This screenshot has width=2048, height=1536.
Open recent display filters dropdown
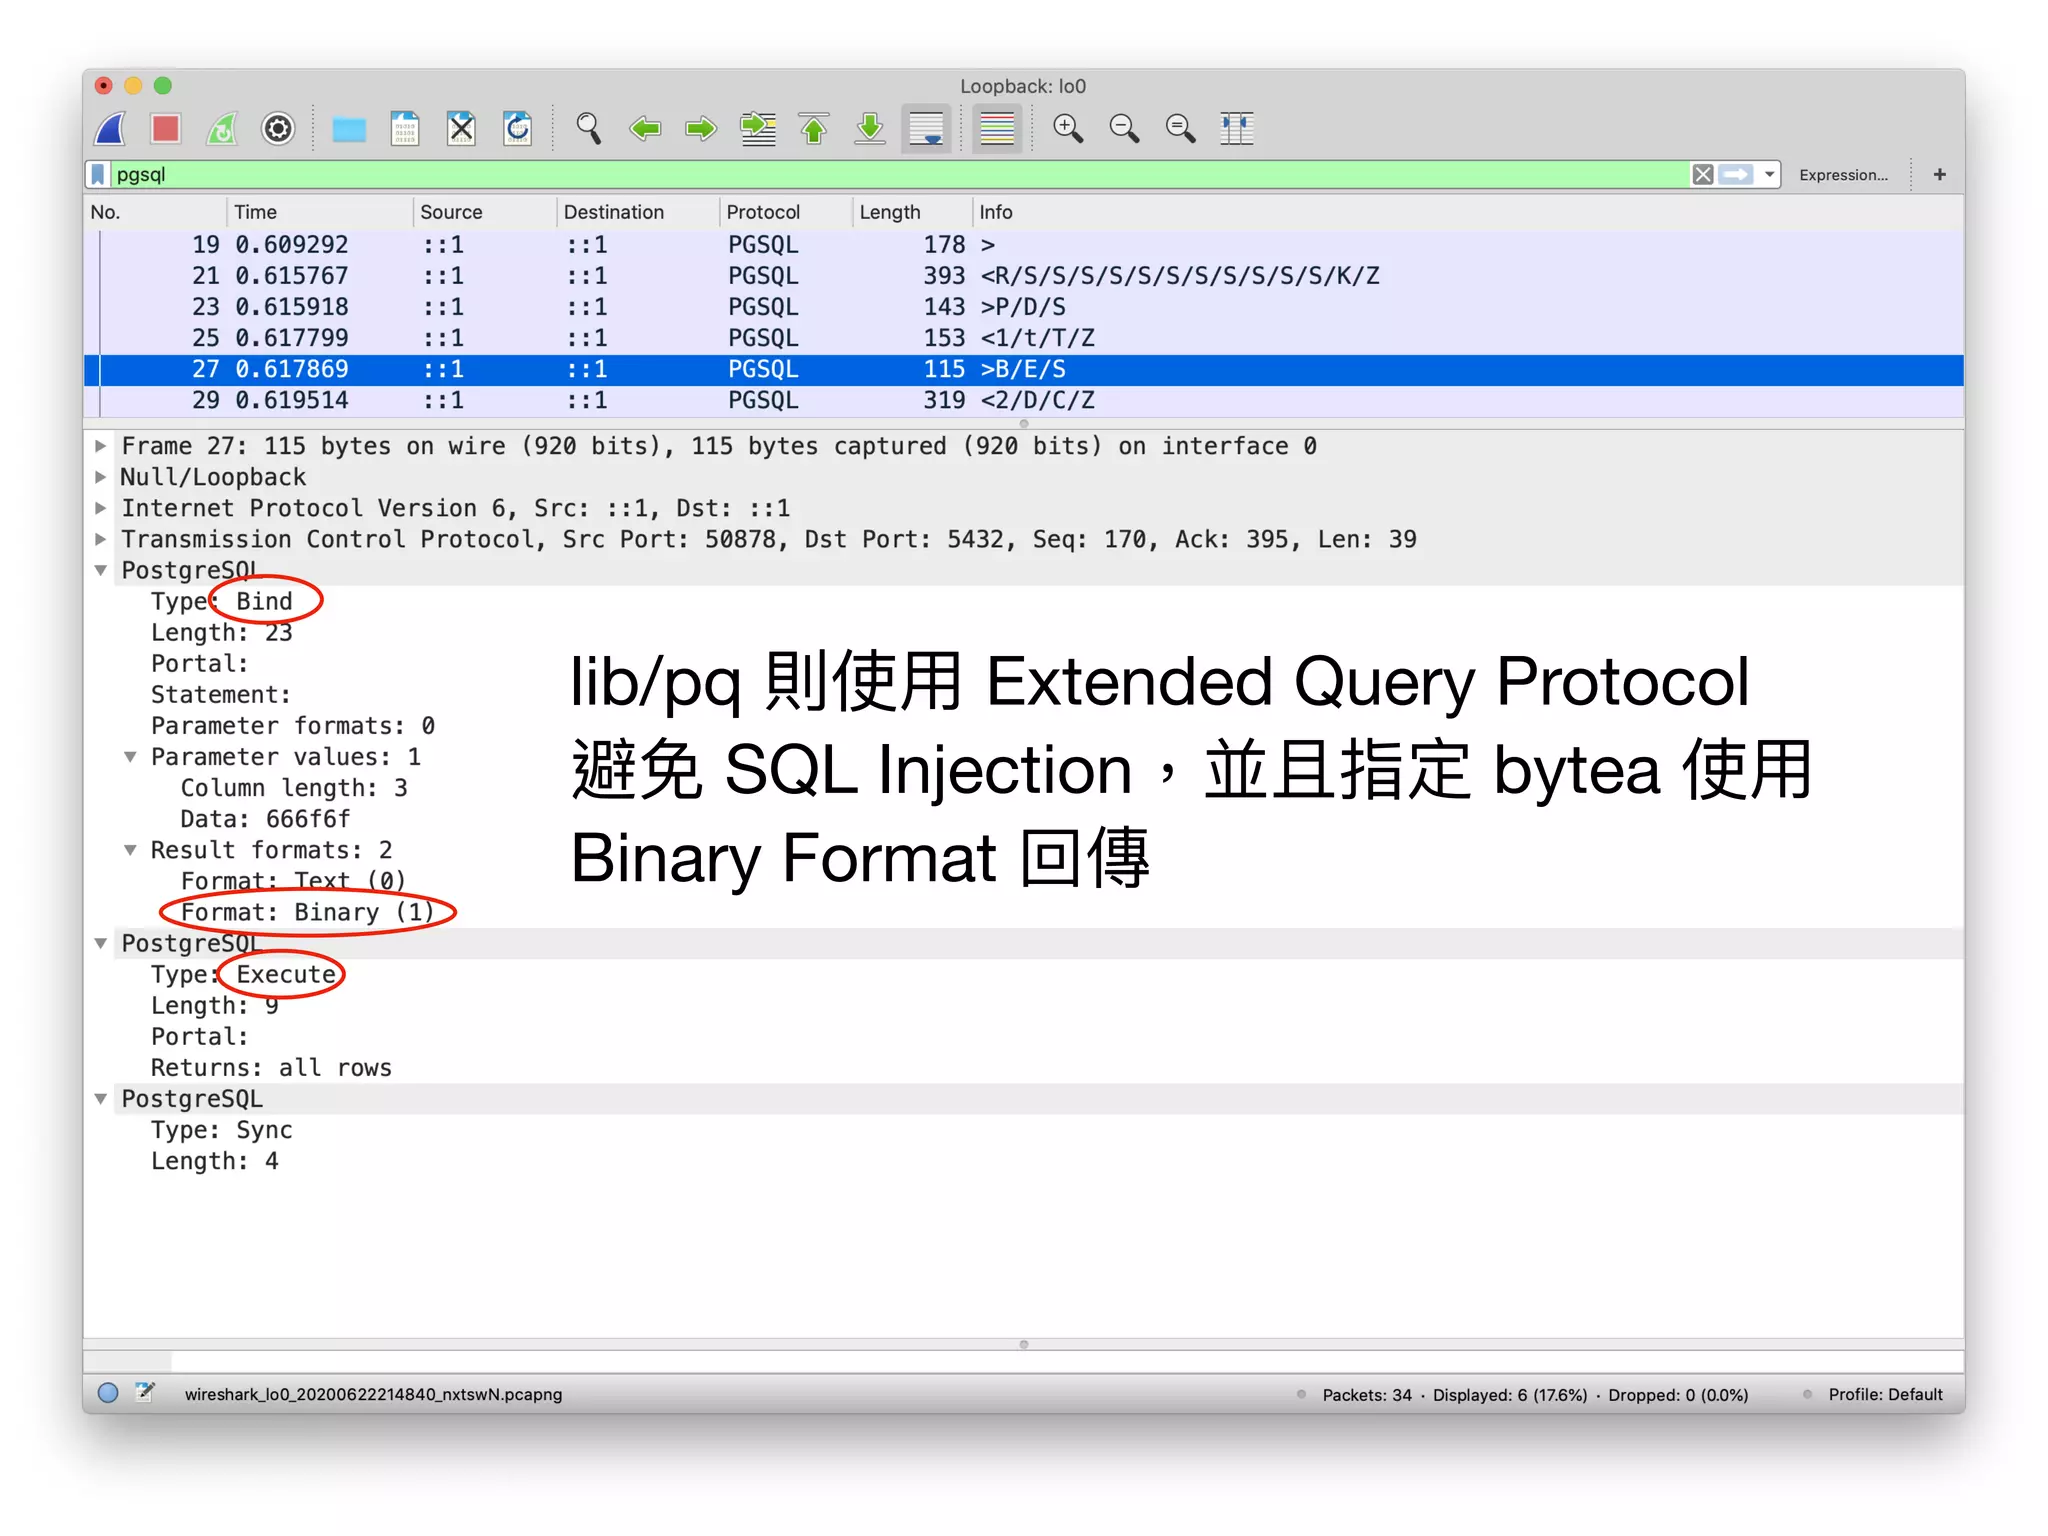pyautogui.click(x=1769, y=175)
